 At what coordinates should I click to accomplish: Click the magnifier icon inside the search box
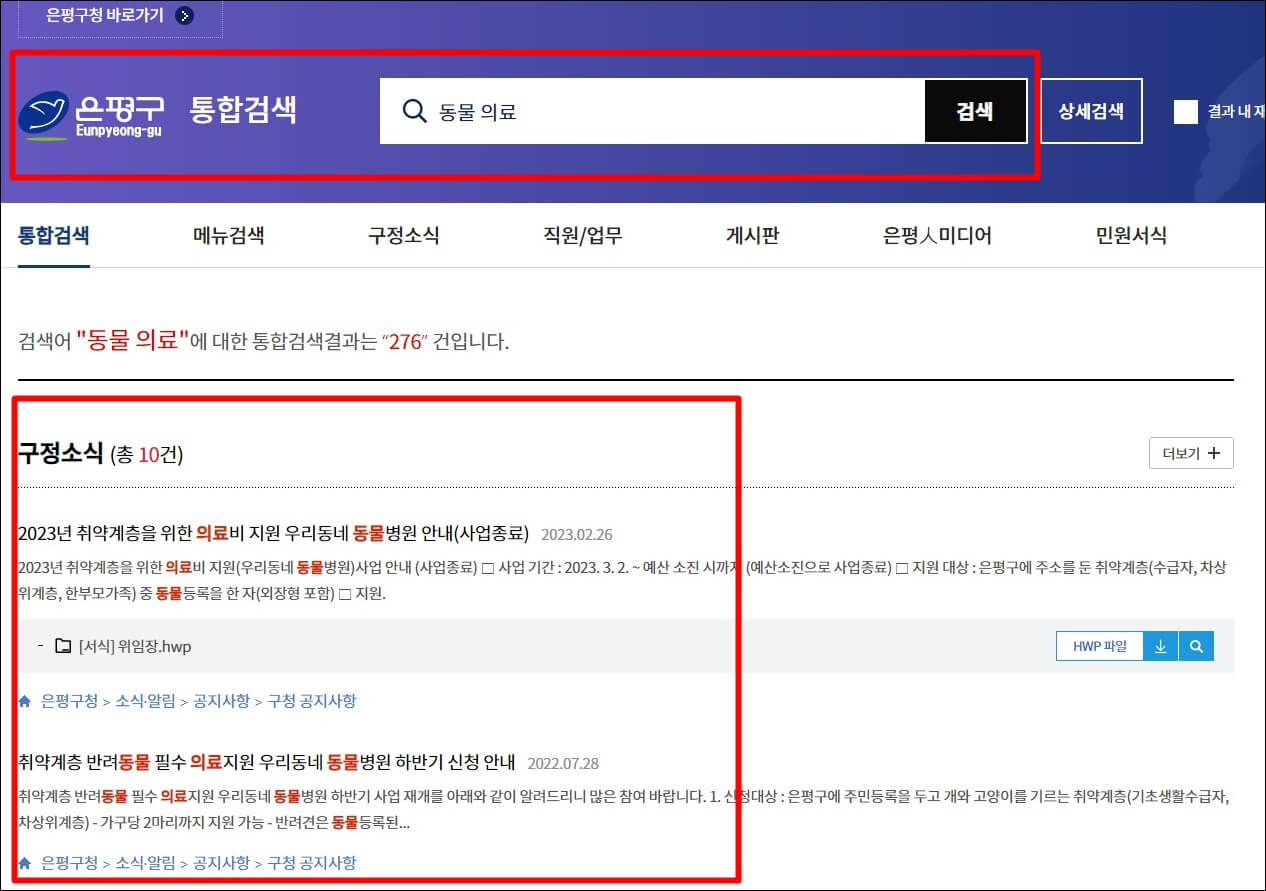pos(414,111)
